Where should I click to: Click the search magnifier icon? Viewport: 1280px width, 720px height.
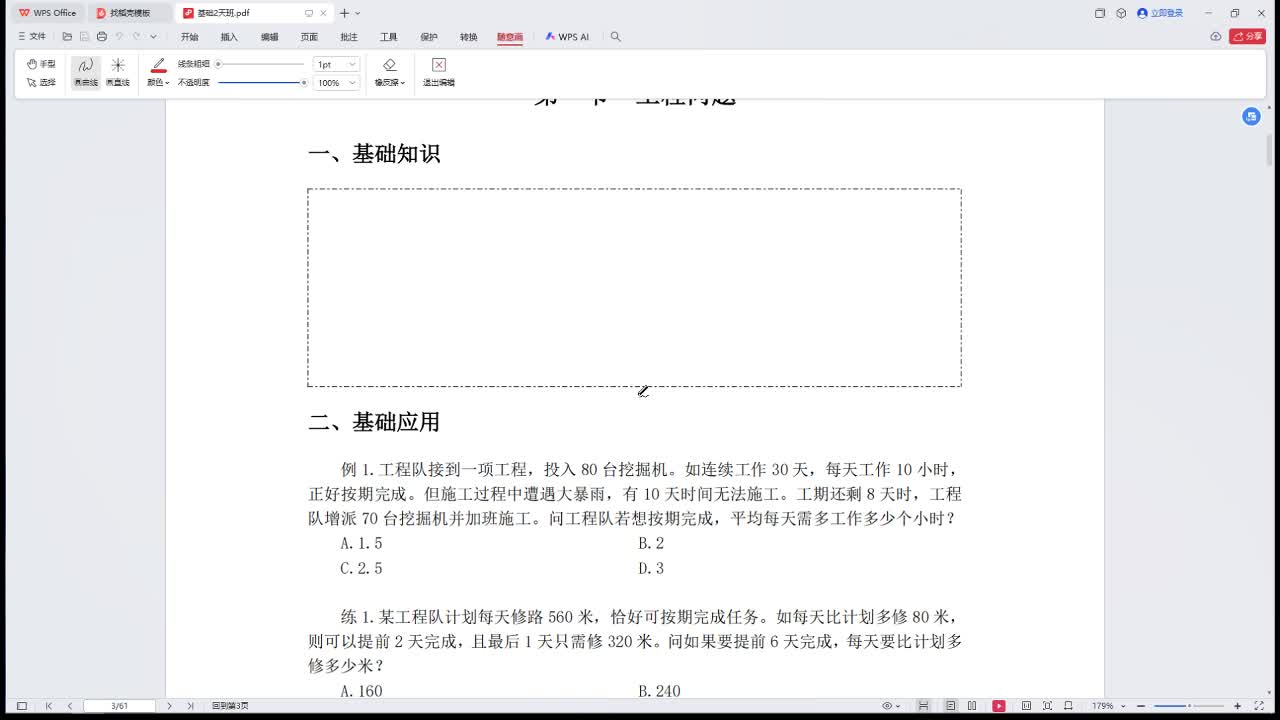(616, 37)
